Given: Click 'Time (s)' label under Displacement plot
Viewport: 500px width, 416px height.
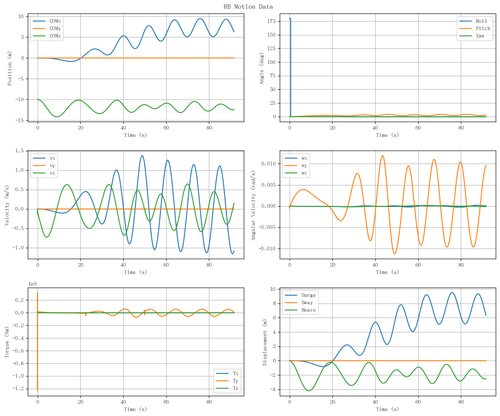Looking at the screenshot, I should click(388, 409).
